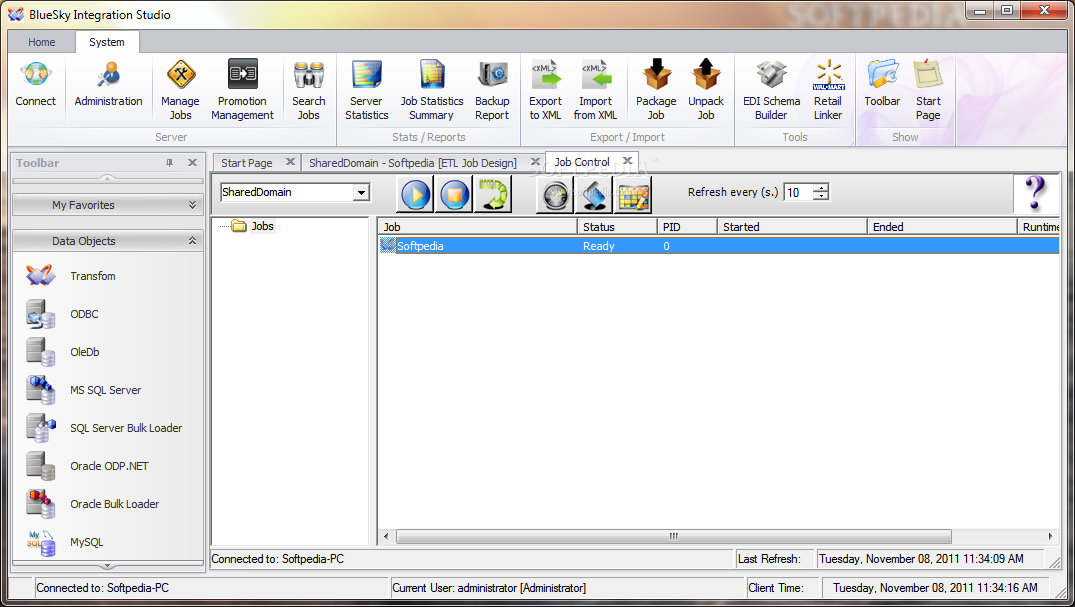Click the green refresh arrow icon

click(x=493, y=194)
